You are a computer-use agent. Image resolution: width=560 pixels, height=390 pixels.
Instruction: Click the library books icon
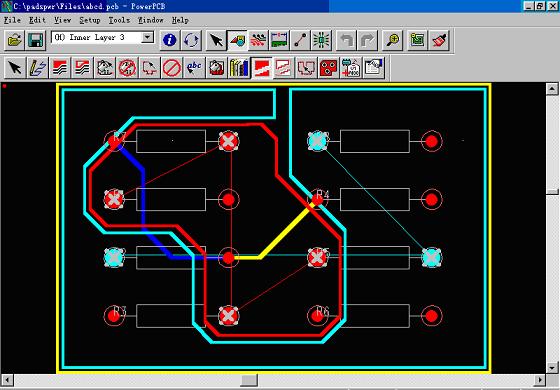pyautogui.click(x=239, y=68)
